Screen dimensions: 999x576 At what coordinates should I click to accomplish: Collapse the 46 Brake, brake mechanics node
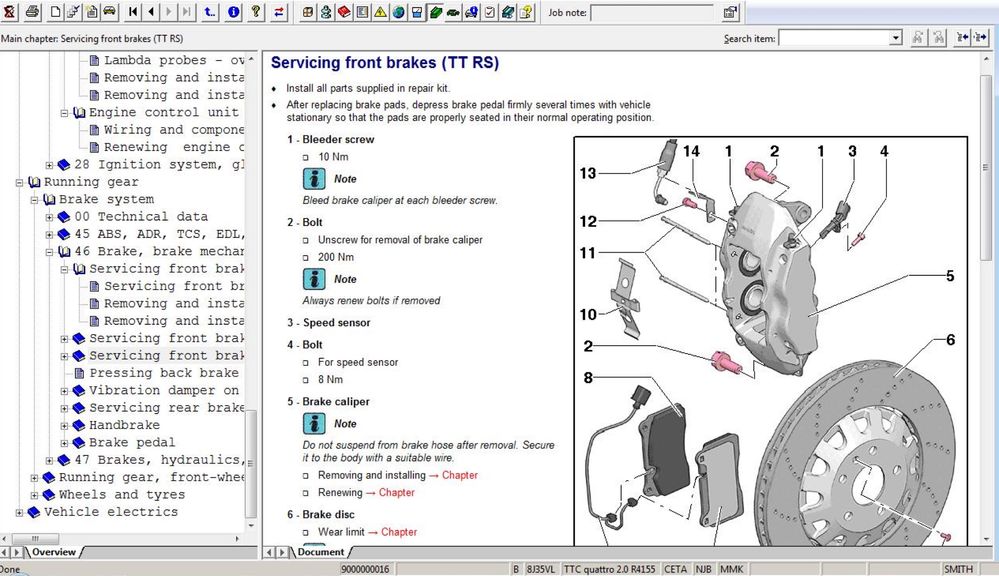(x=49, y=252)
